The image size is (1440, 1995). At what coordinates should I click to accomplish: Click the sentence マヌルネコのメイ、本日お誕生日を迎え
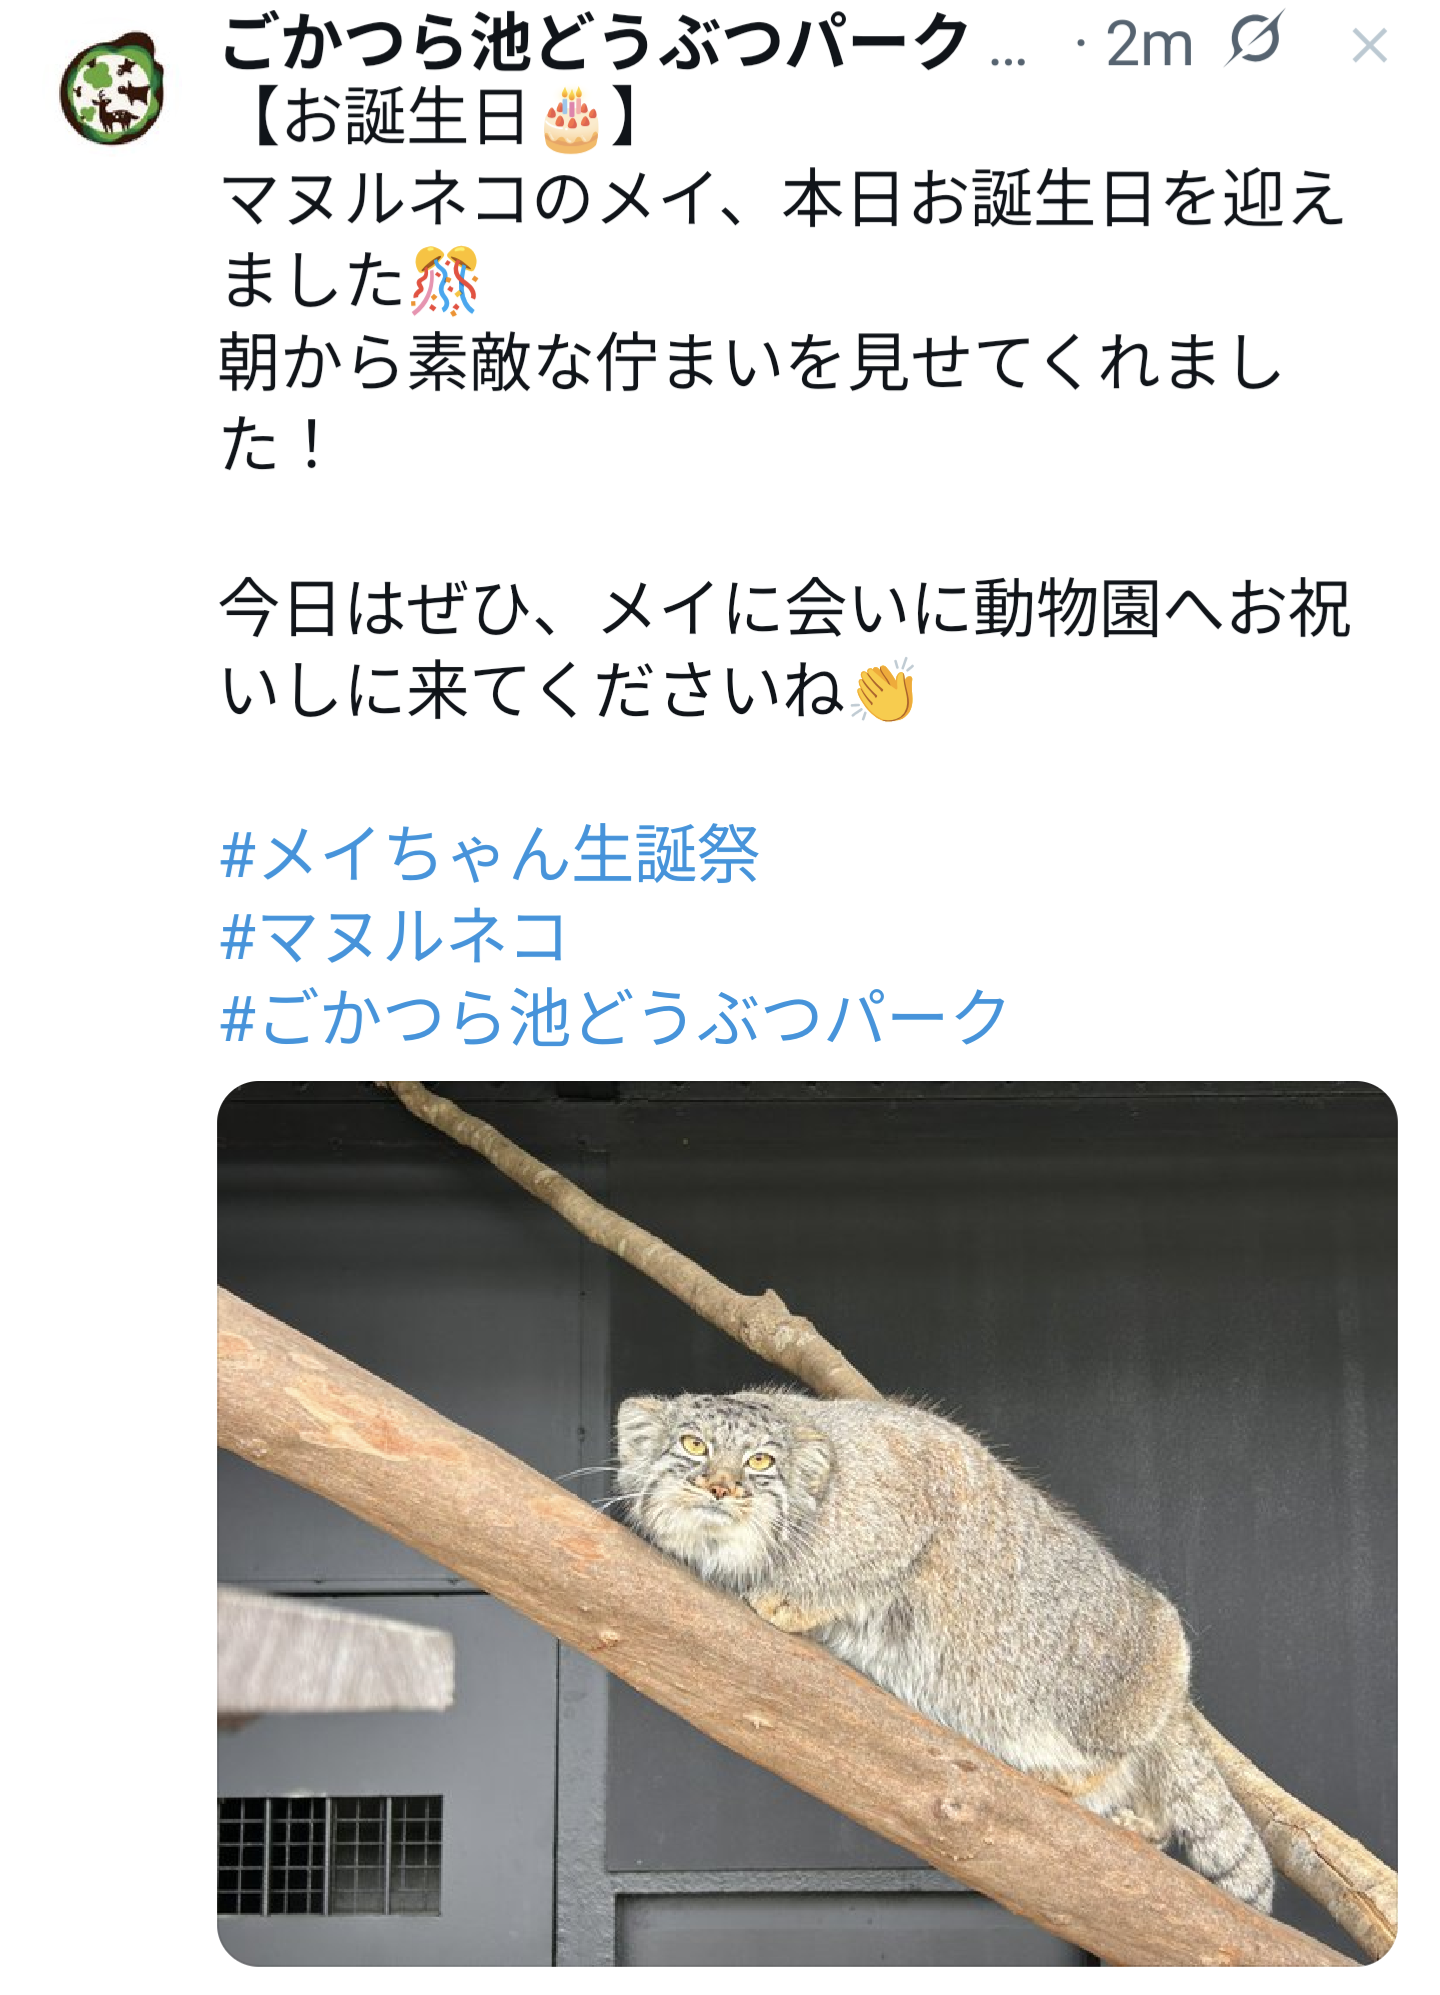pyautogui.click(x=783, y=198)
